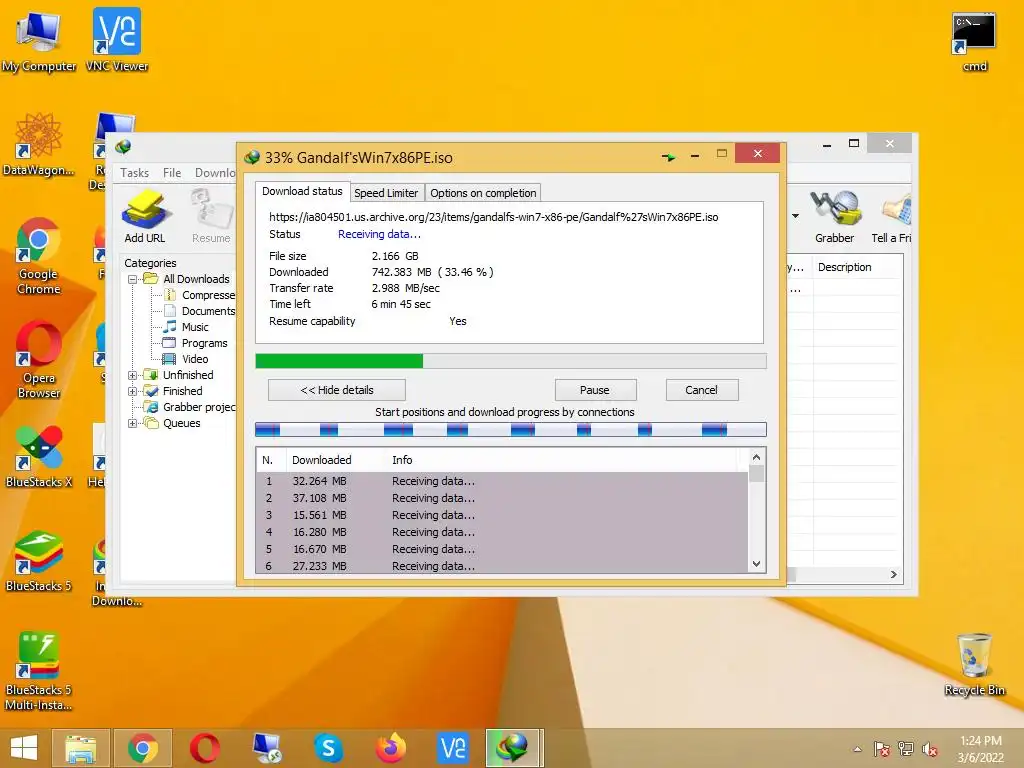Screen dimensions: 1024x768
Task: Open File Explorer from taskbar
Action: click(x=81, y=748)
